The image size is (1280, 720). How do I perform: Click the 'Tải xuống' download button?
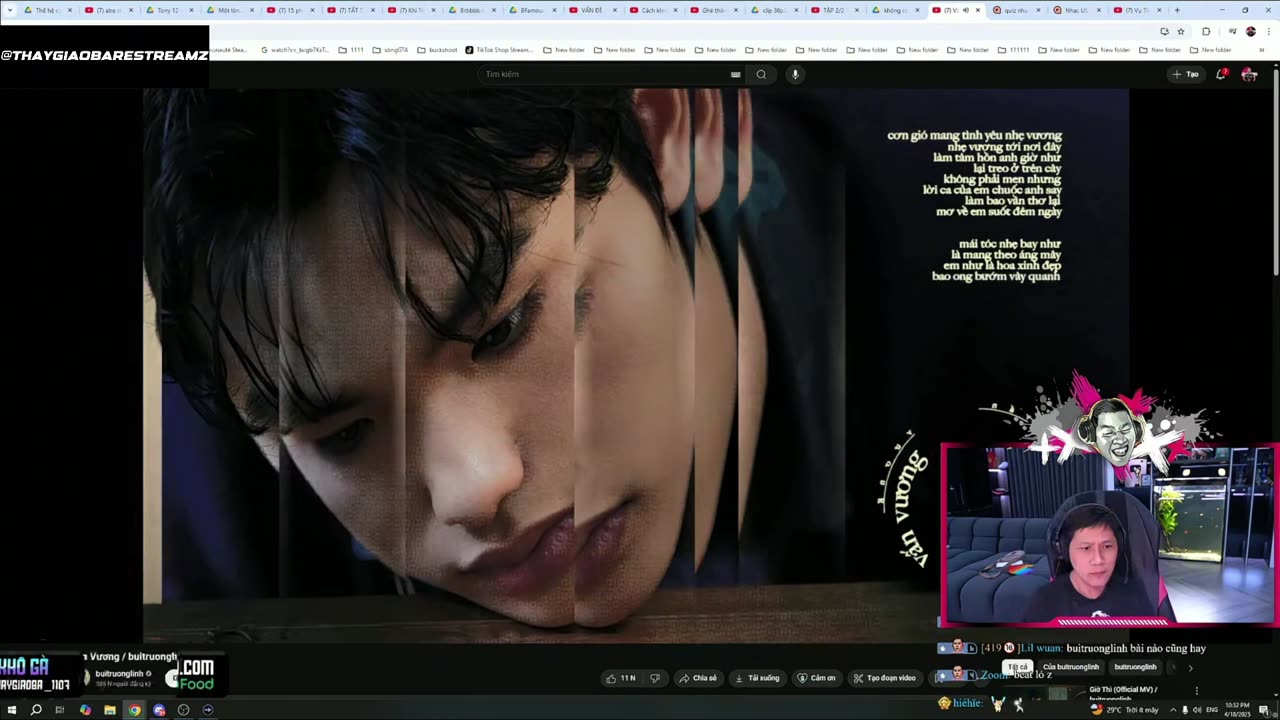click(757, 678)
